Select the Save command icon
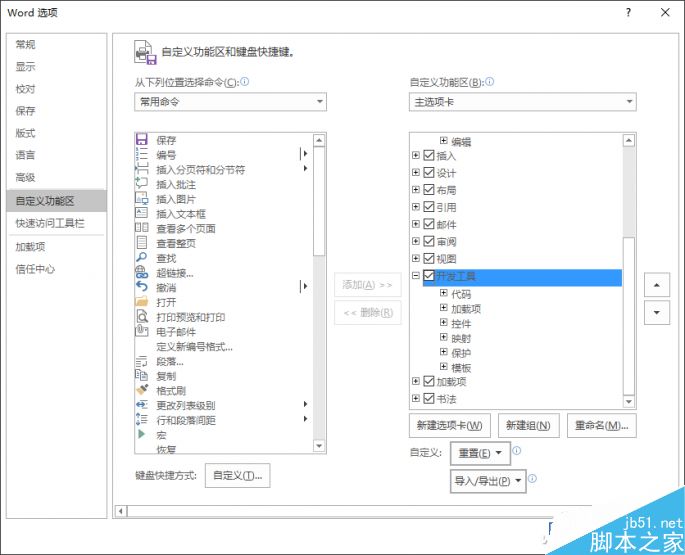 (142, 140)
